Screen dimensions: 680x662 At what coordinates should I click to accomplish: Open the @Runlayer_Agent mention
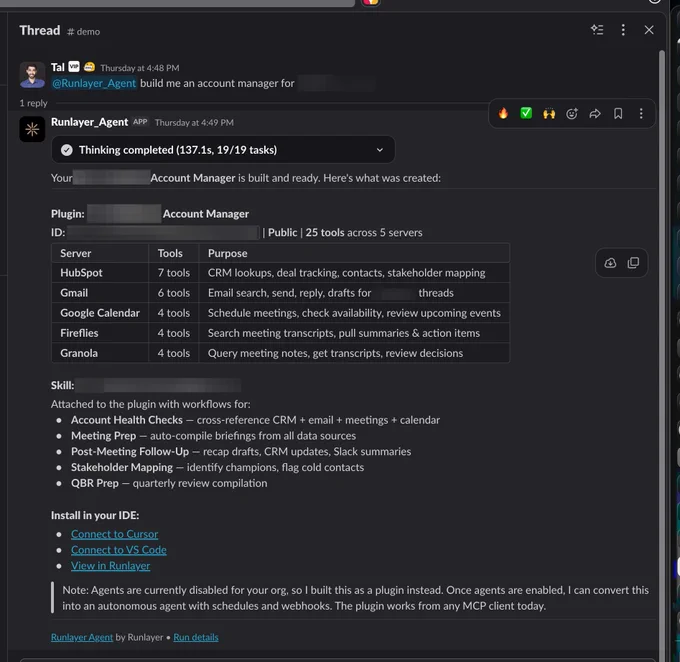(x=94, y=83)
